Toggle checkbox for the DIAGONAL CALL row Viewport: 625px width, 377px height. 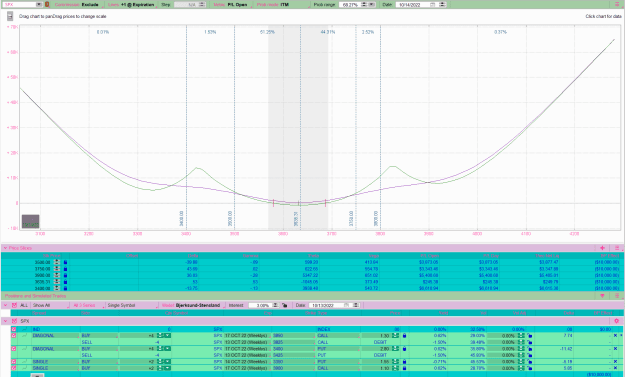click(x=14, y=336)
